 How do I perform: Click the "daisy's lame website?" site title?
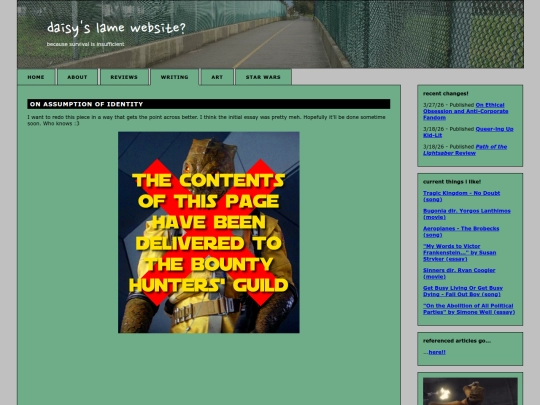(x=116, y=28)
